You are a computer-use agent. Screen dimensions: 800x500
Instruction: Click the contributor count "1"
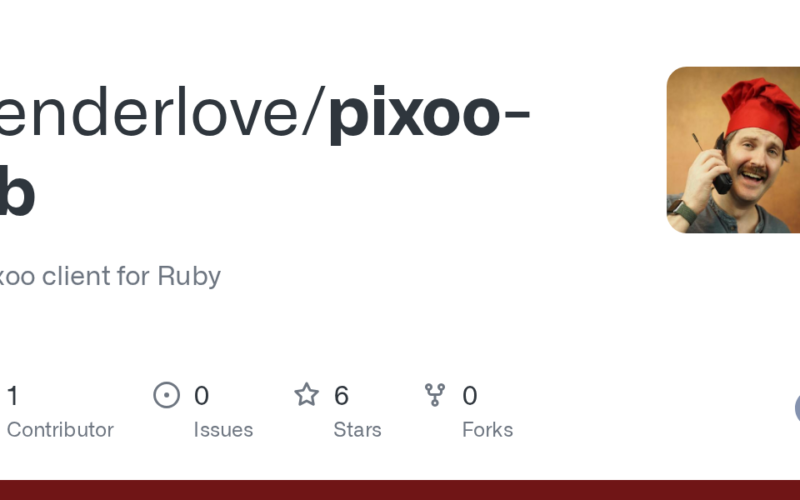(12, 396)
